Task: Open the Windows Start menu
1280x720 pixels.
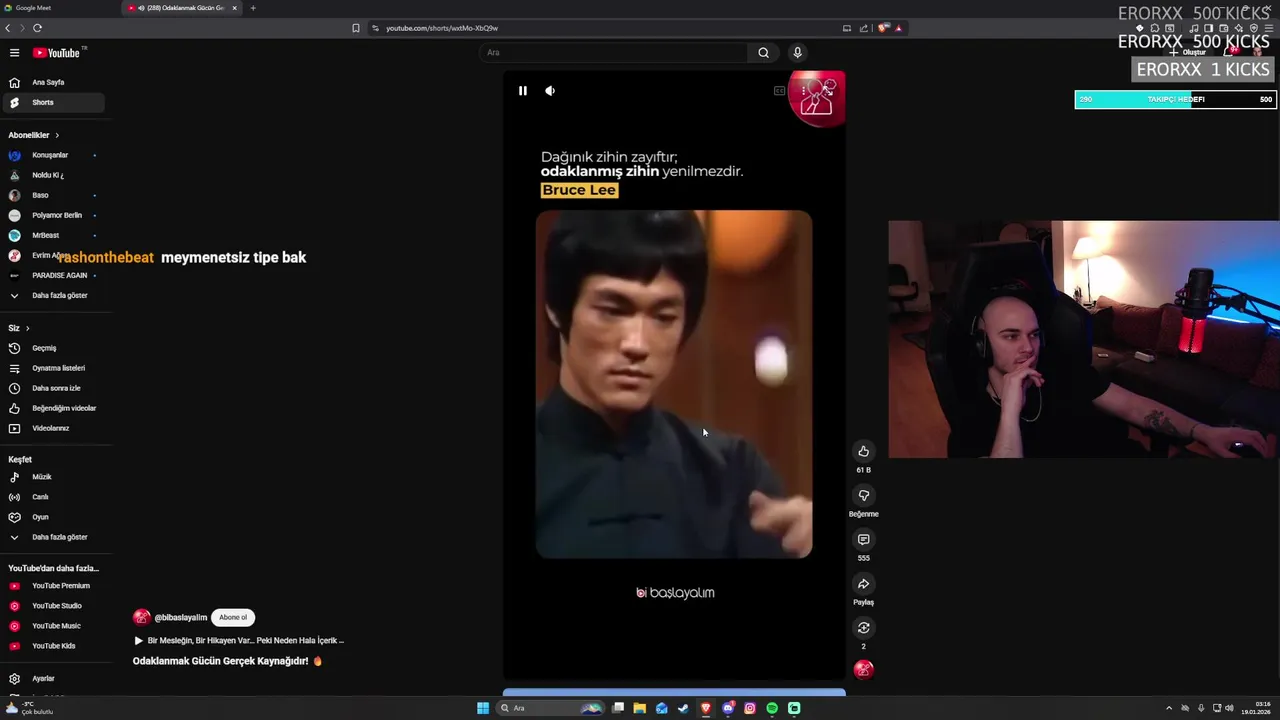Action: (x=483, y=708)
